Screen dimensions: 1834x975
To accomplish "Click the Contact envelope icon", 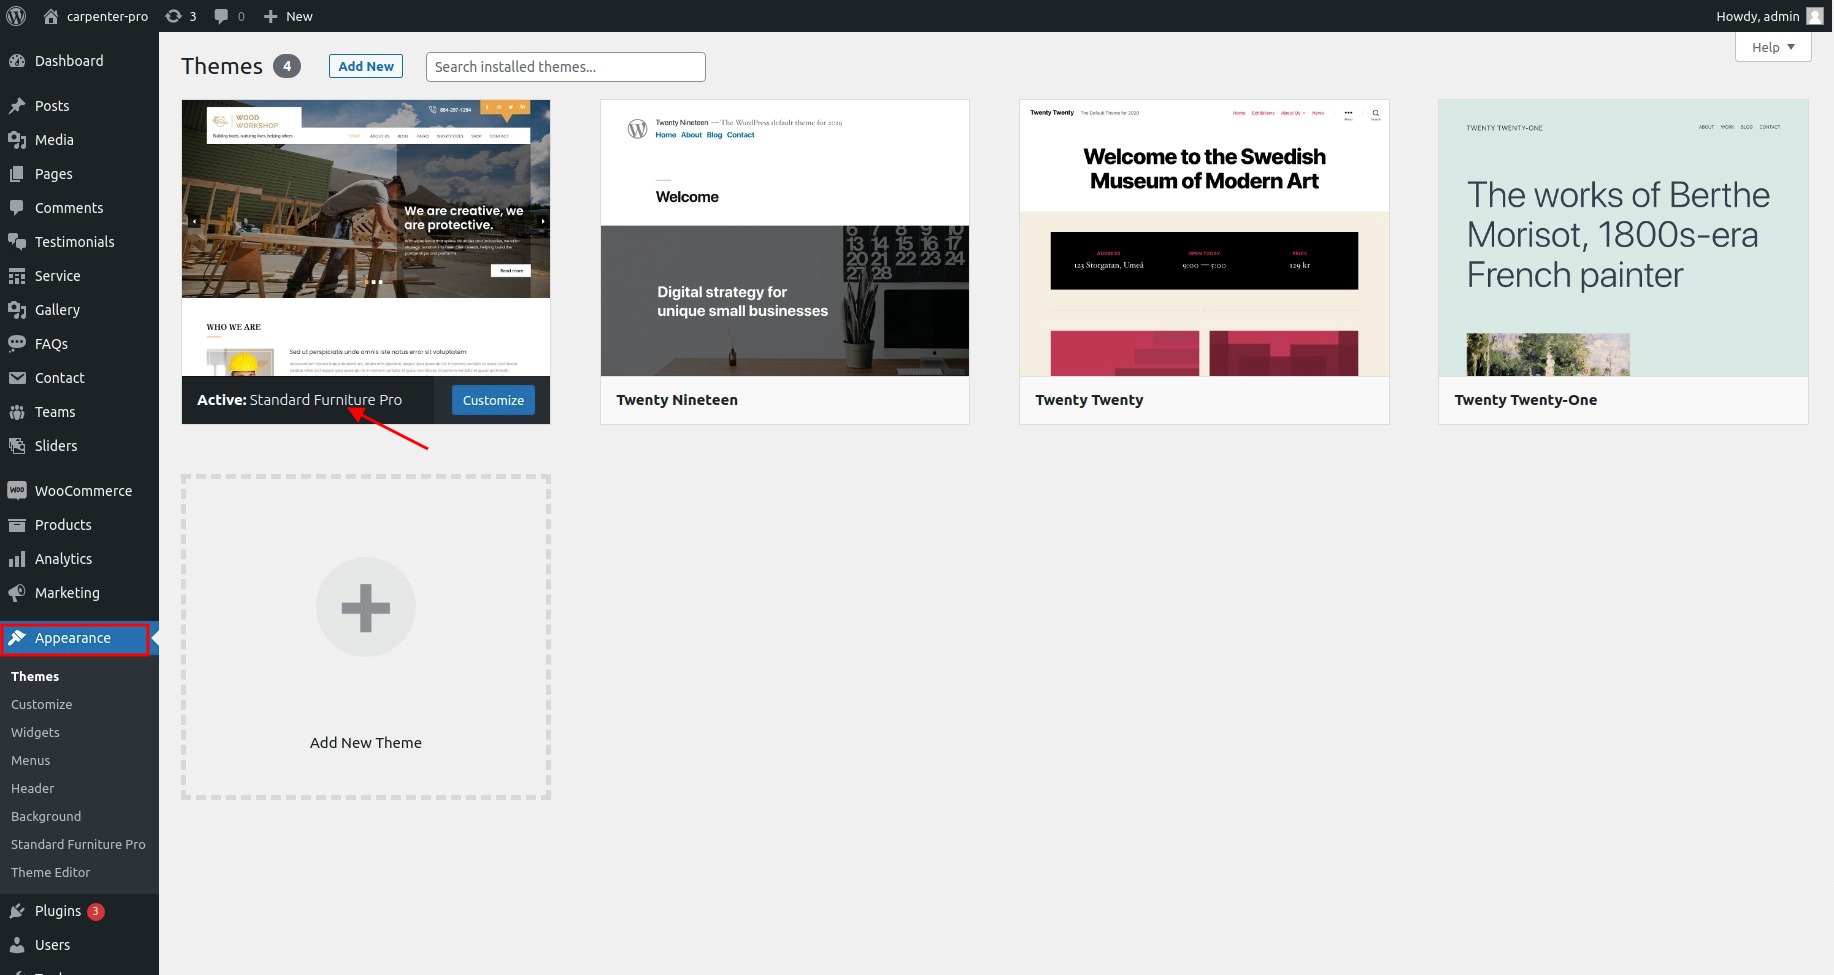I will pos(17,378).
